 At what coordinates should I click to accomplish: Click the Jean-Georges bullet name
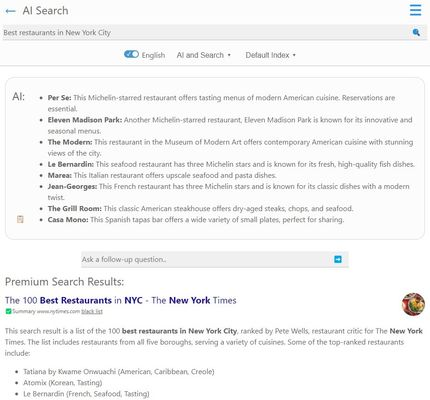[72, 186]
